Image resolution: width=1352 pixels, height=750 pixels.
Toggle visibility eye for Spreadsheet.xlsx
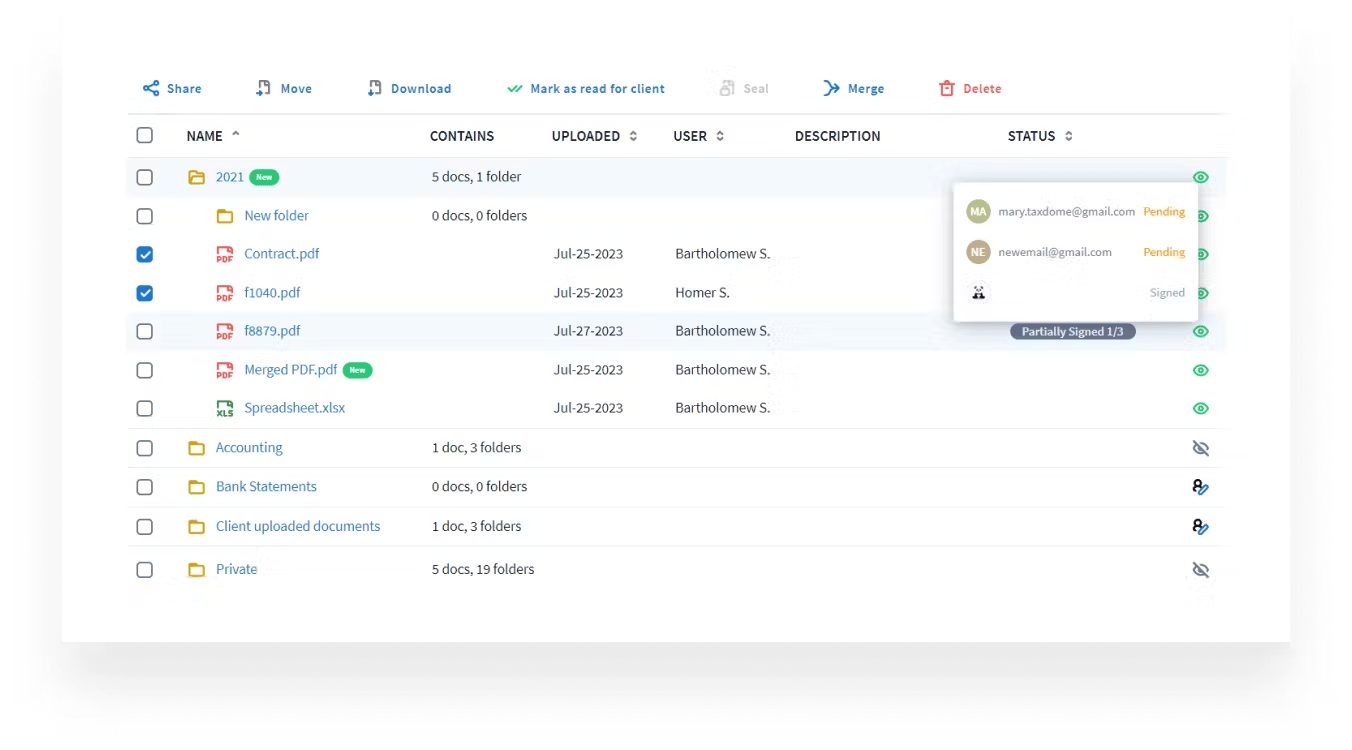click(1201, 408)
